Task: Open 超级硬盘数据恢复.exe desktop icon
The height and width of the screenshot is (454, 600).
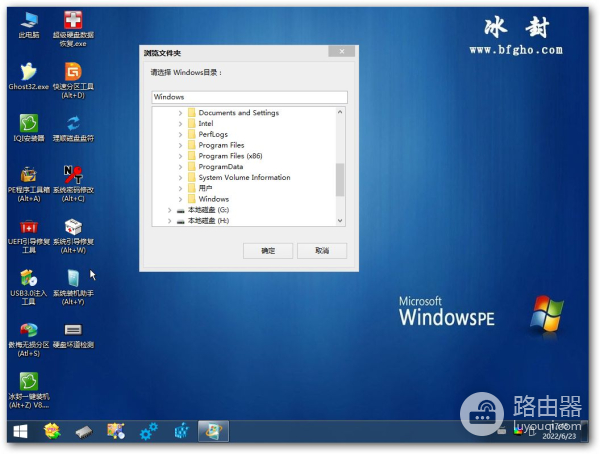Action: click(73, 20)
